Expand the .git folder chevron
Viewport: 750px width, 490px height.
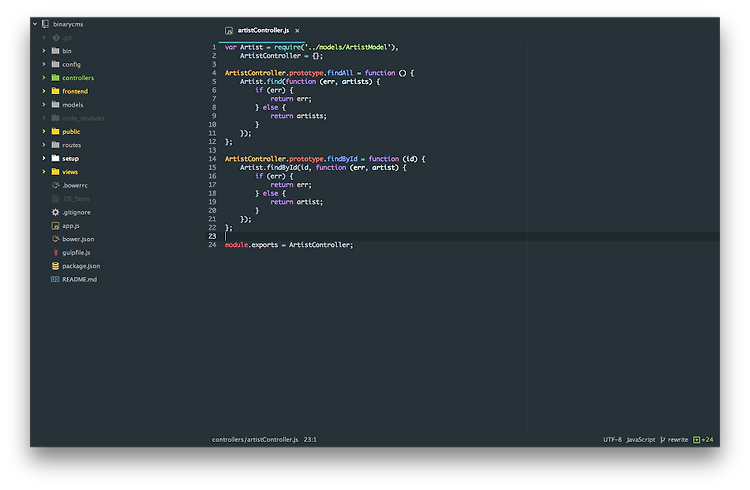44,37
